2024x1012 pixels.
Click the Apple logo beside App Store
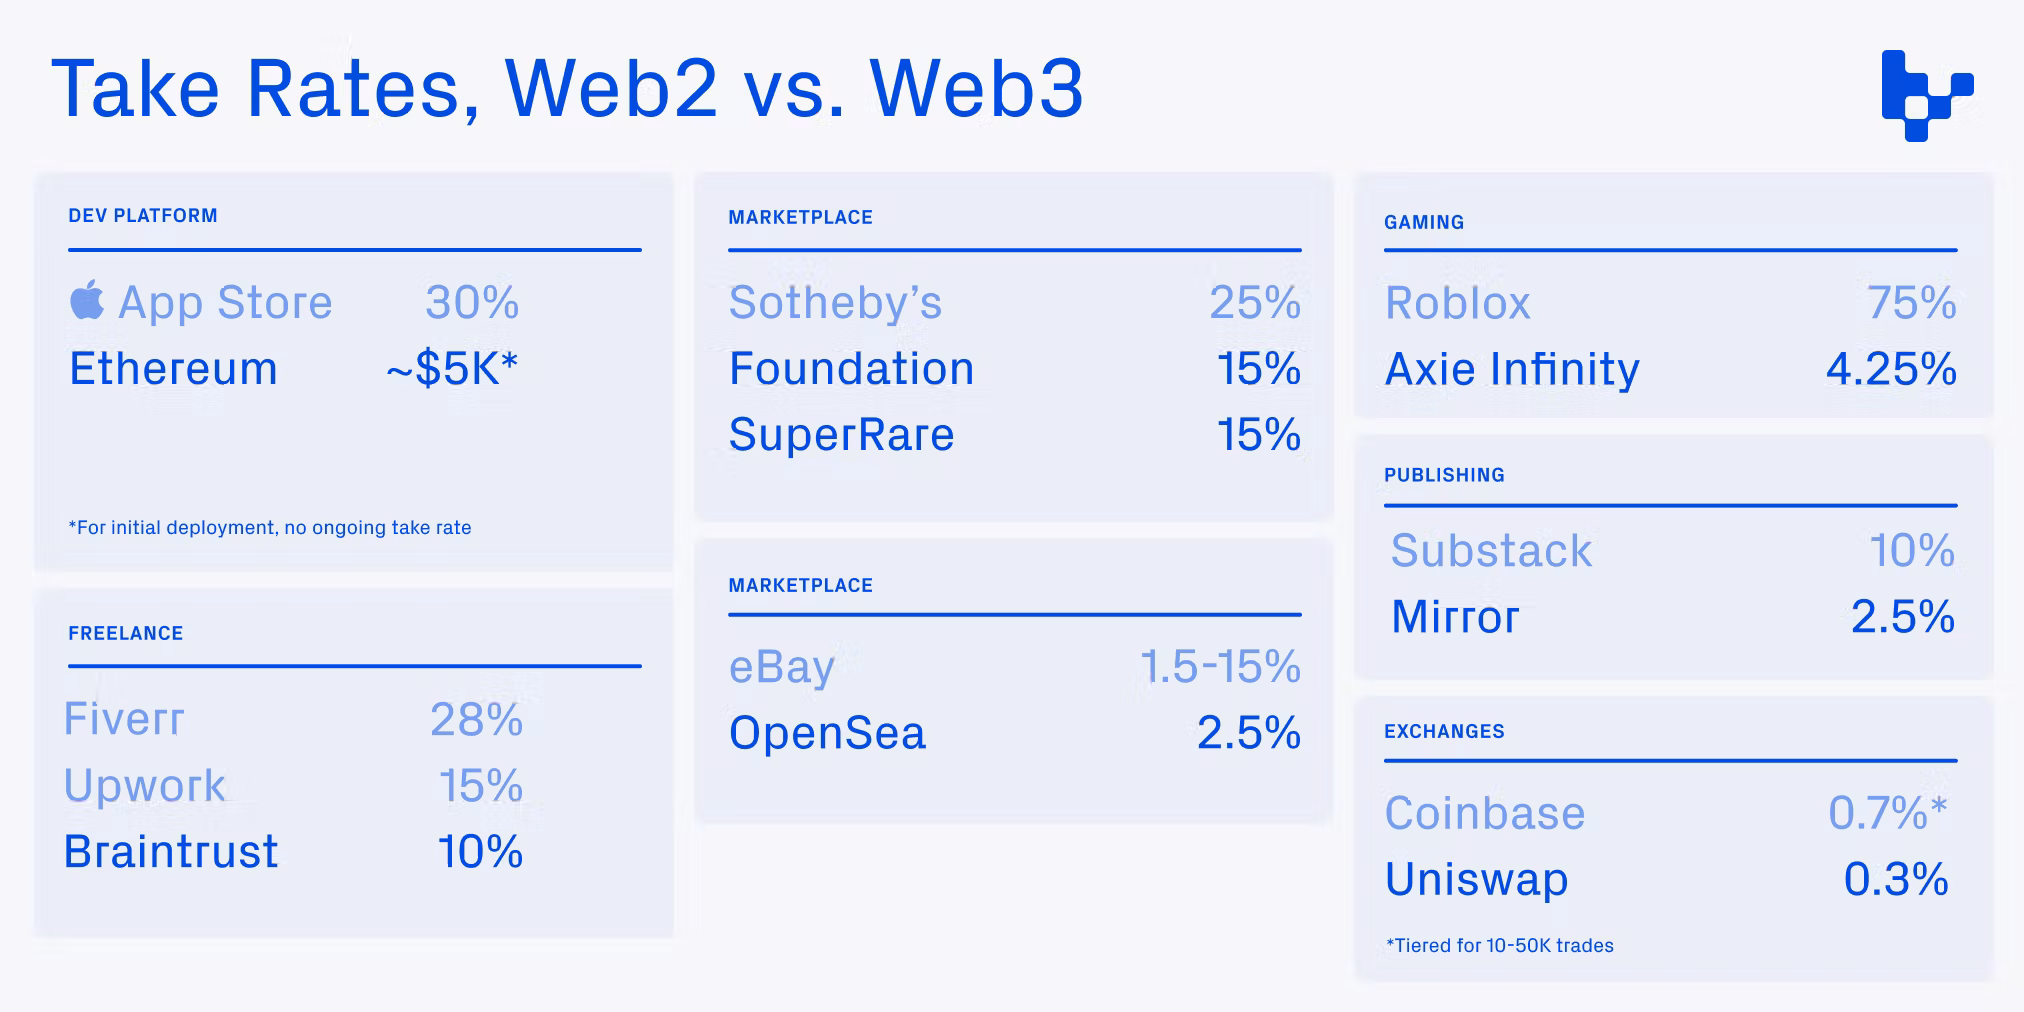point(87,300)
